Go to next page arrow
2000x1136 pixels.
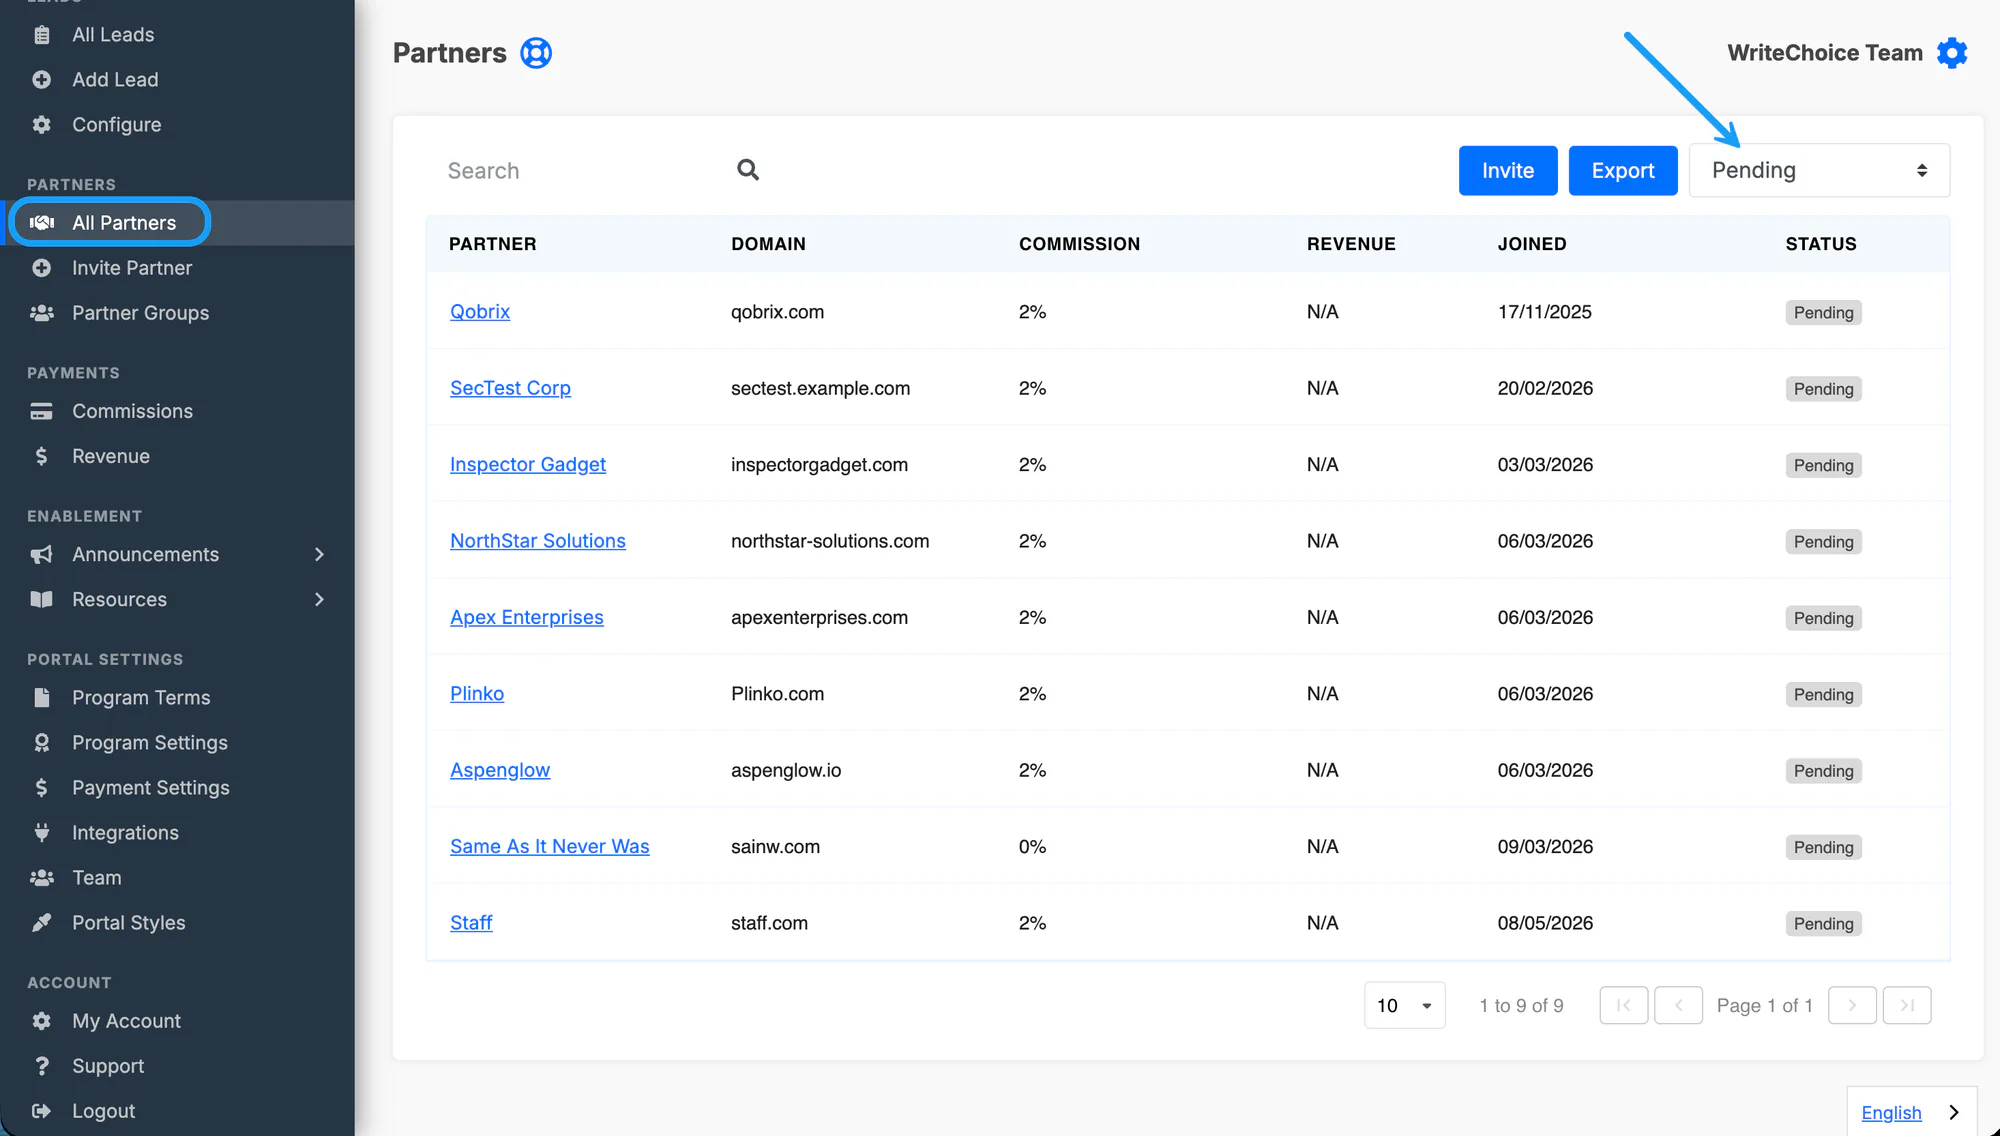[x=1852, y=1005]
